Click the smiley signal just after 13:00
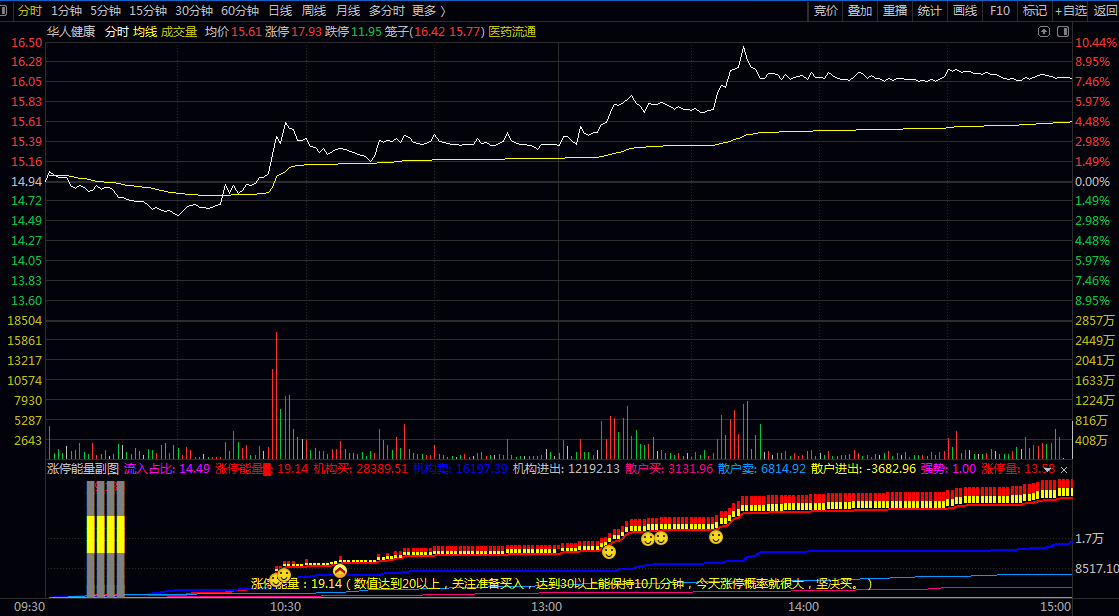 (609, 552)
